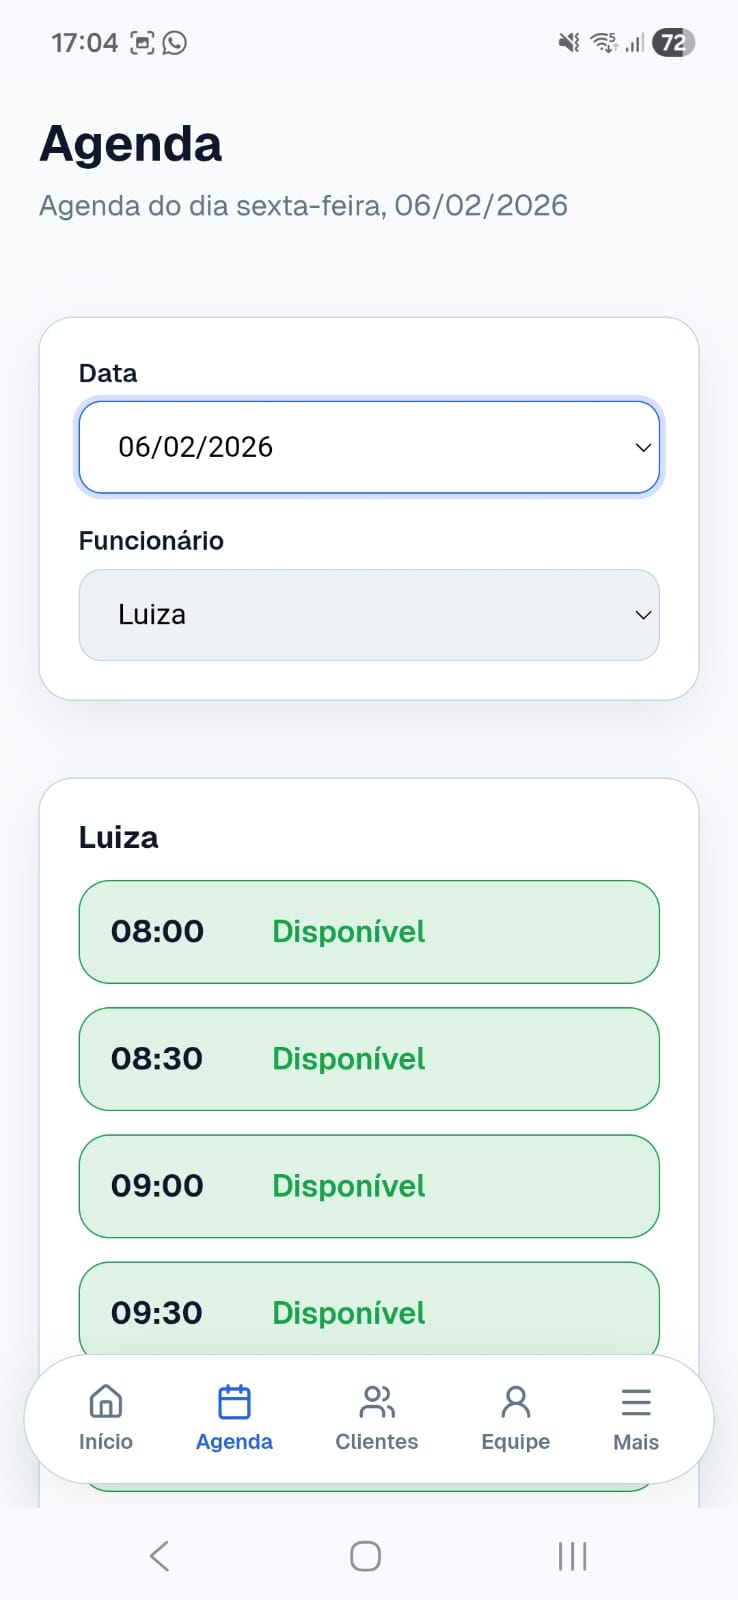Click the chevron on the Data field
Viewport: 738px width, 1600px height.
coord(643,447)
